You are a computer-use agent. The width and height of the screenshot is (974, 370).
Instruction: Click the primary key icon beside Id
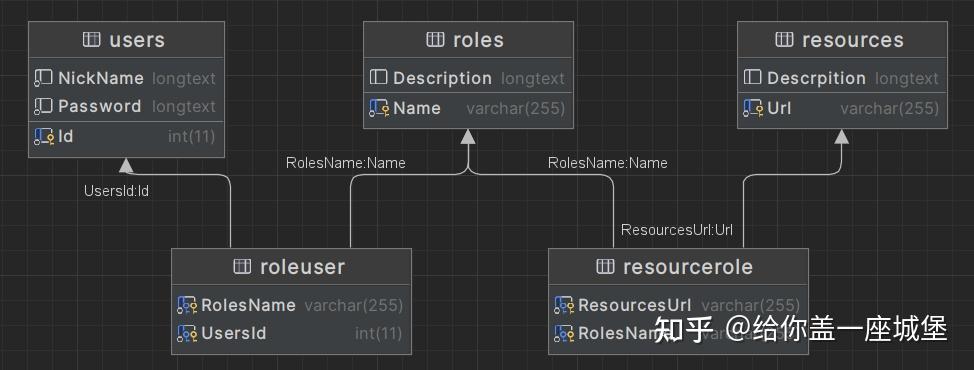pos(45,137)
